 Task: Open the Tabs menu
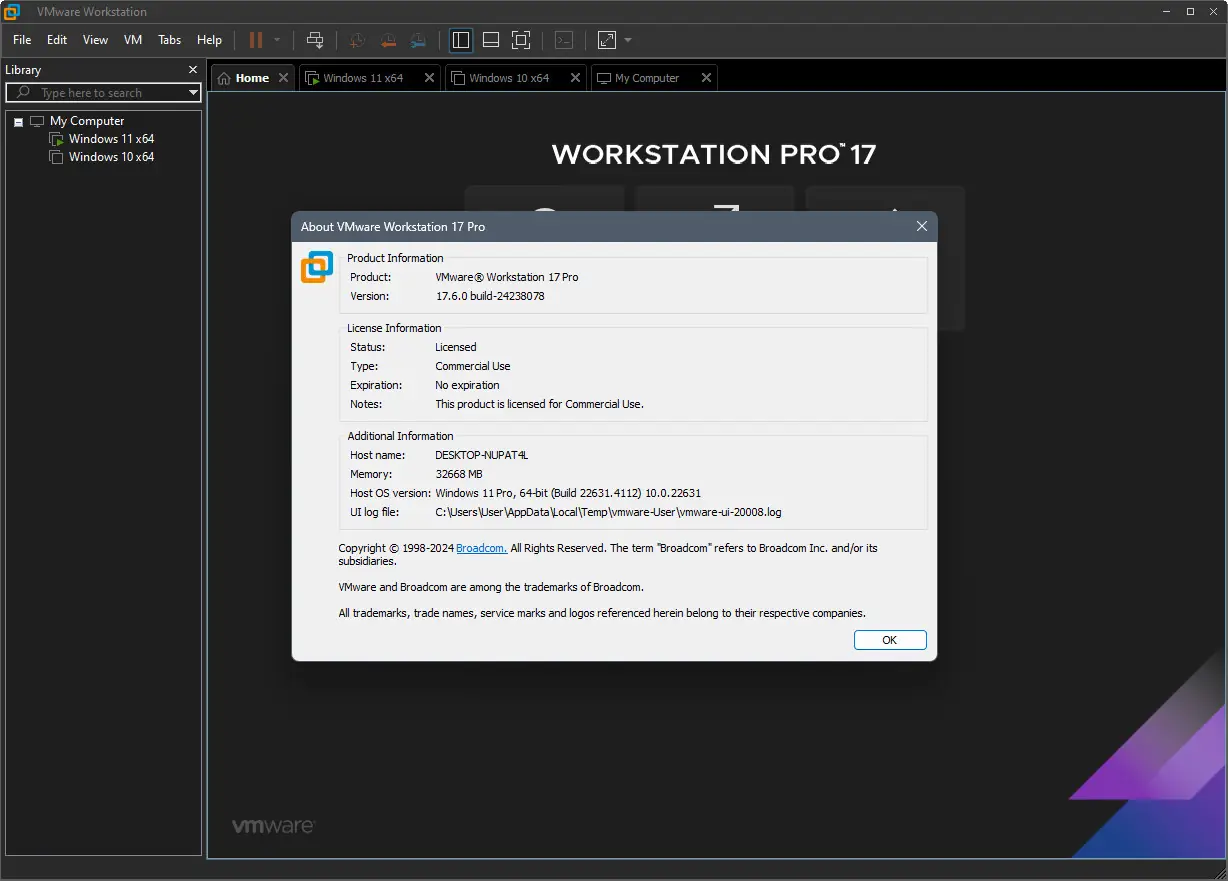[170, 40]
